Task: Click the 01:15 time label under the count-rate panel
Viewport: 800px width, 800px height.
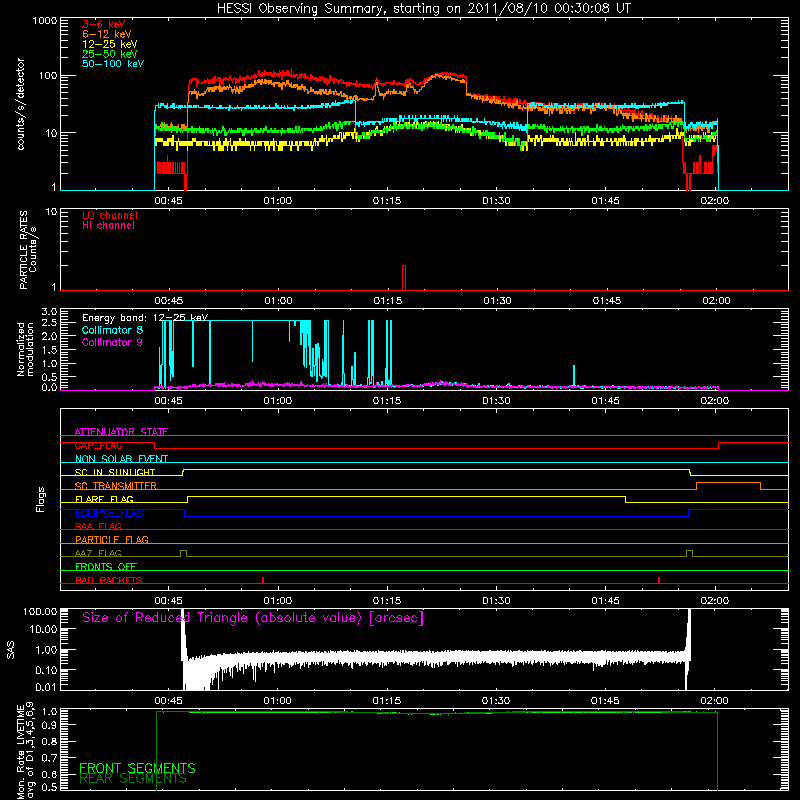Action: tap(387, 201)
